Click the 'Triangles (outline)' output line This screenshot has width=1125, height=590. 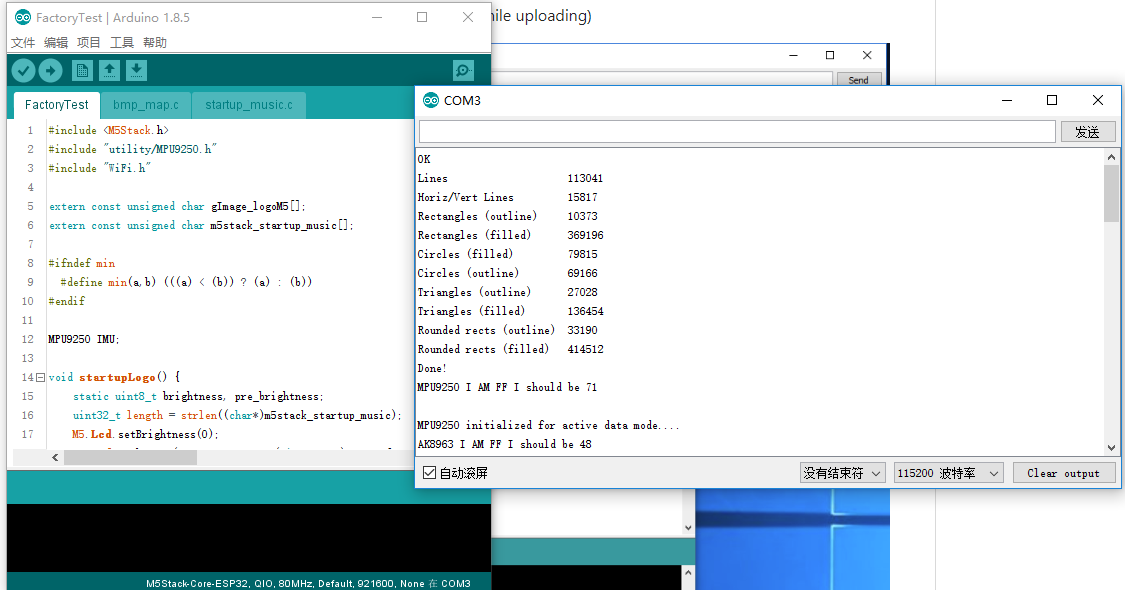tap(507, 292)
